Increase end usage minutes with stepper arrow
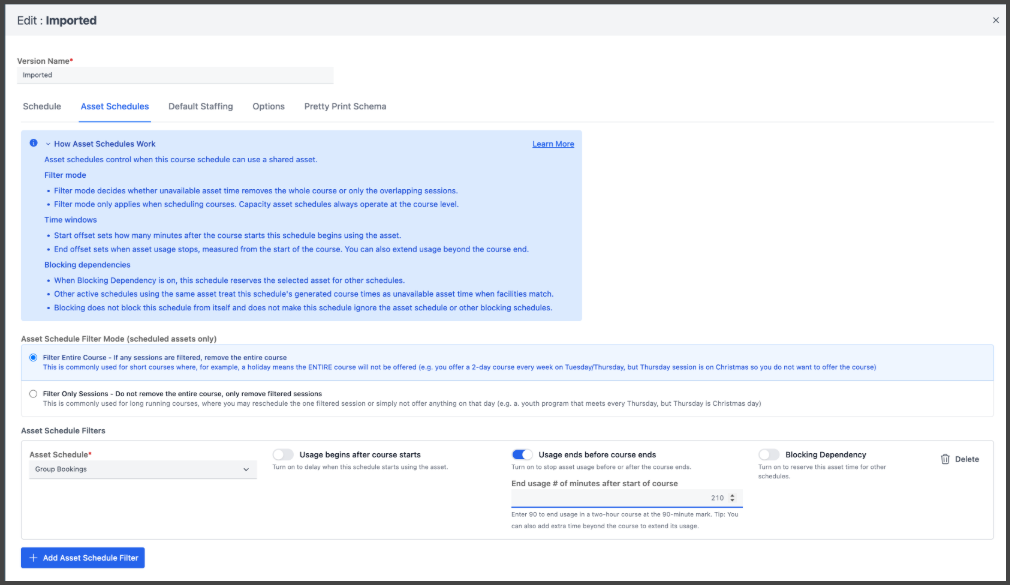Screen dimensions: 1010x585 tap(733, 495)
